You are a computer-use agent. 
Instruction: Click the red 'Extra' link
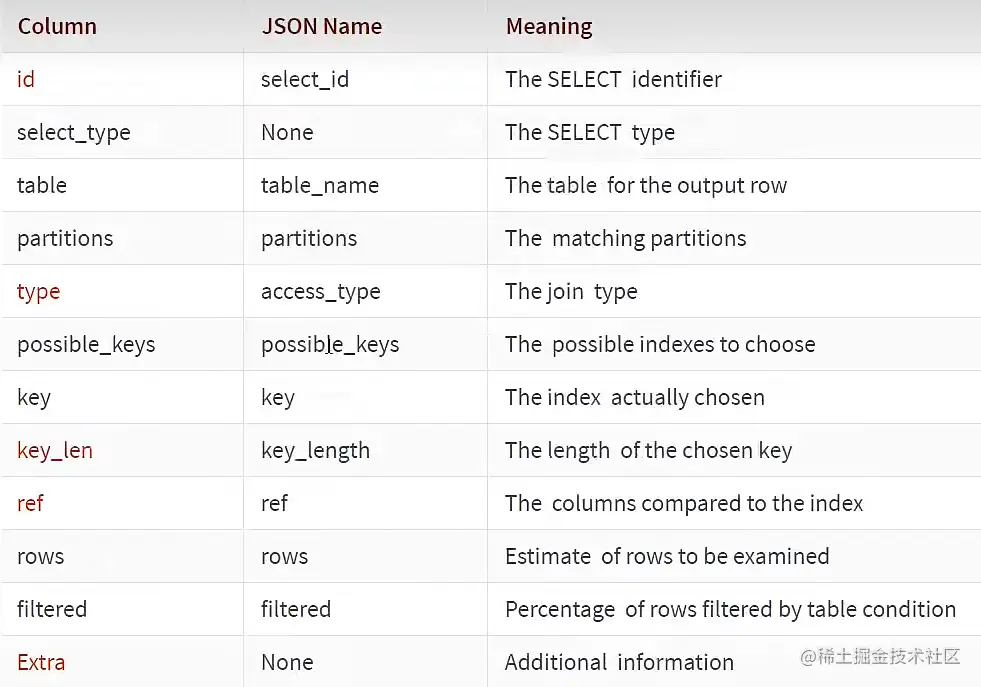point(41,662)
